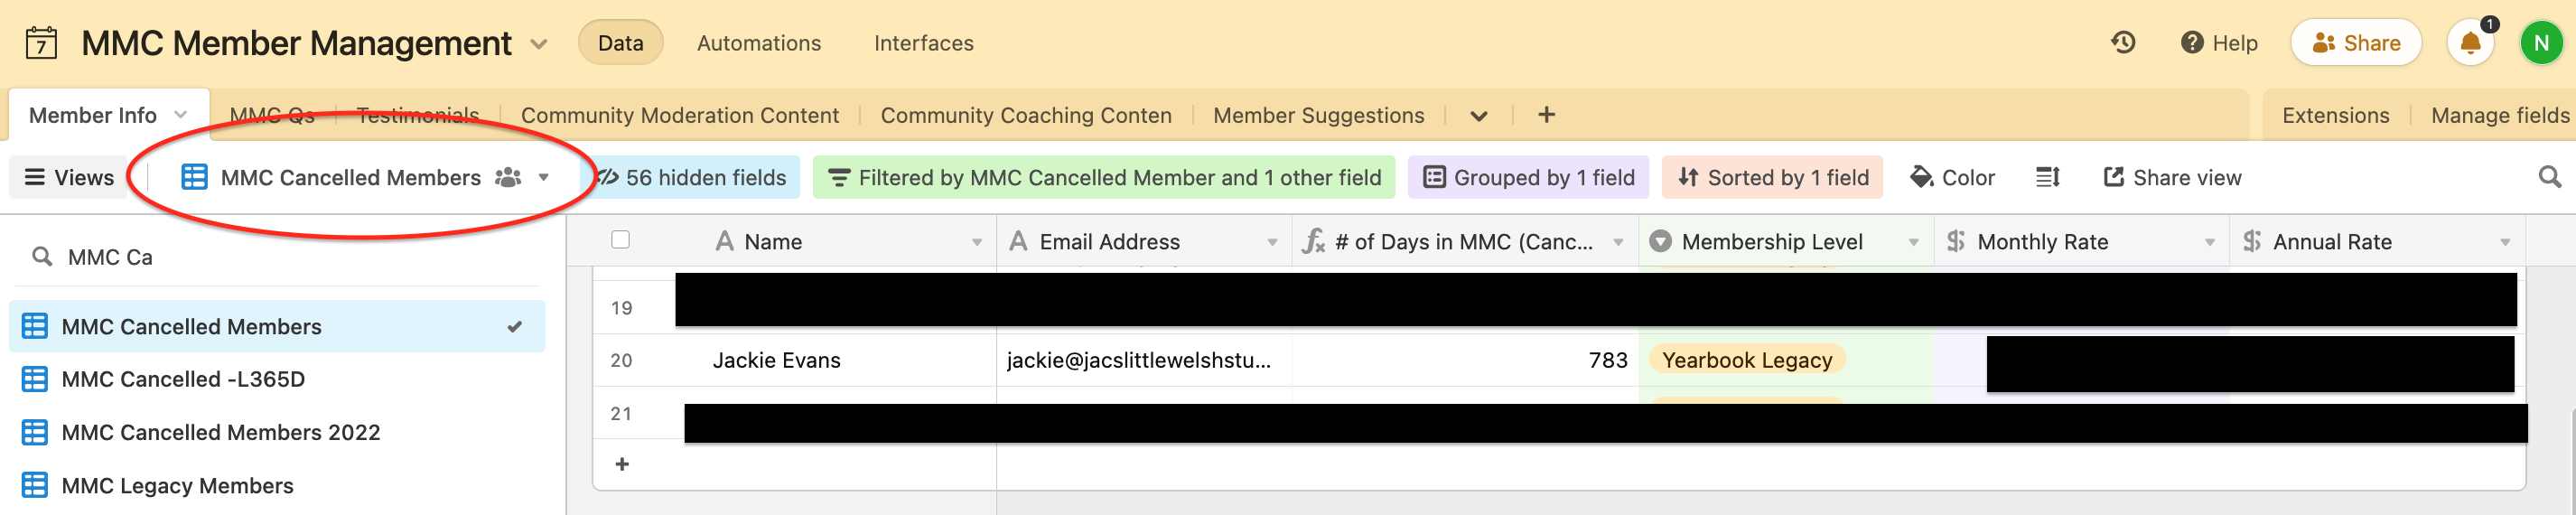Screen dimensions: 2576x515
Task: Click the N account avatar
Action: (2541, 43)
